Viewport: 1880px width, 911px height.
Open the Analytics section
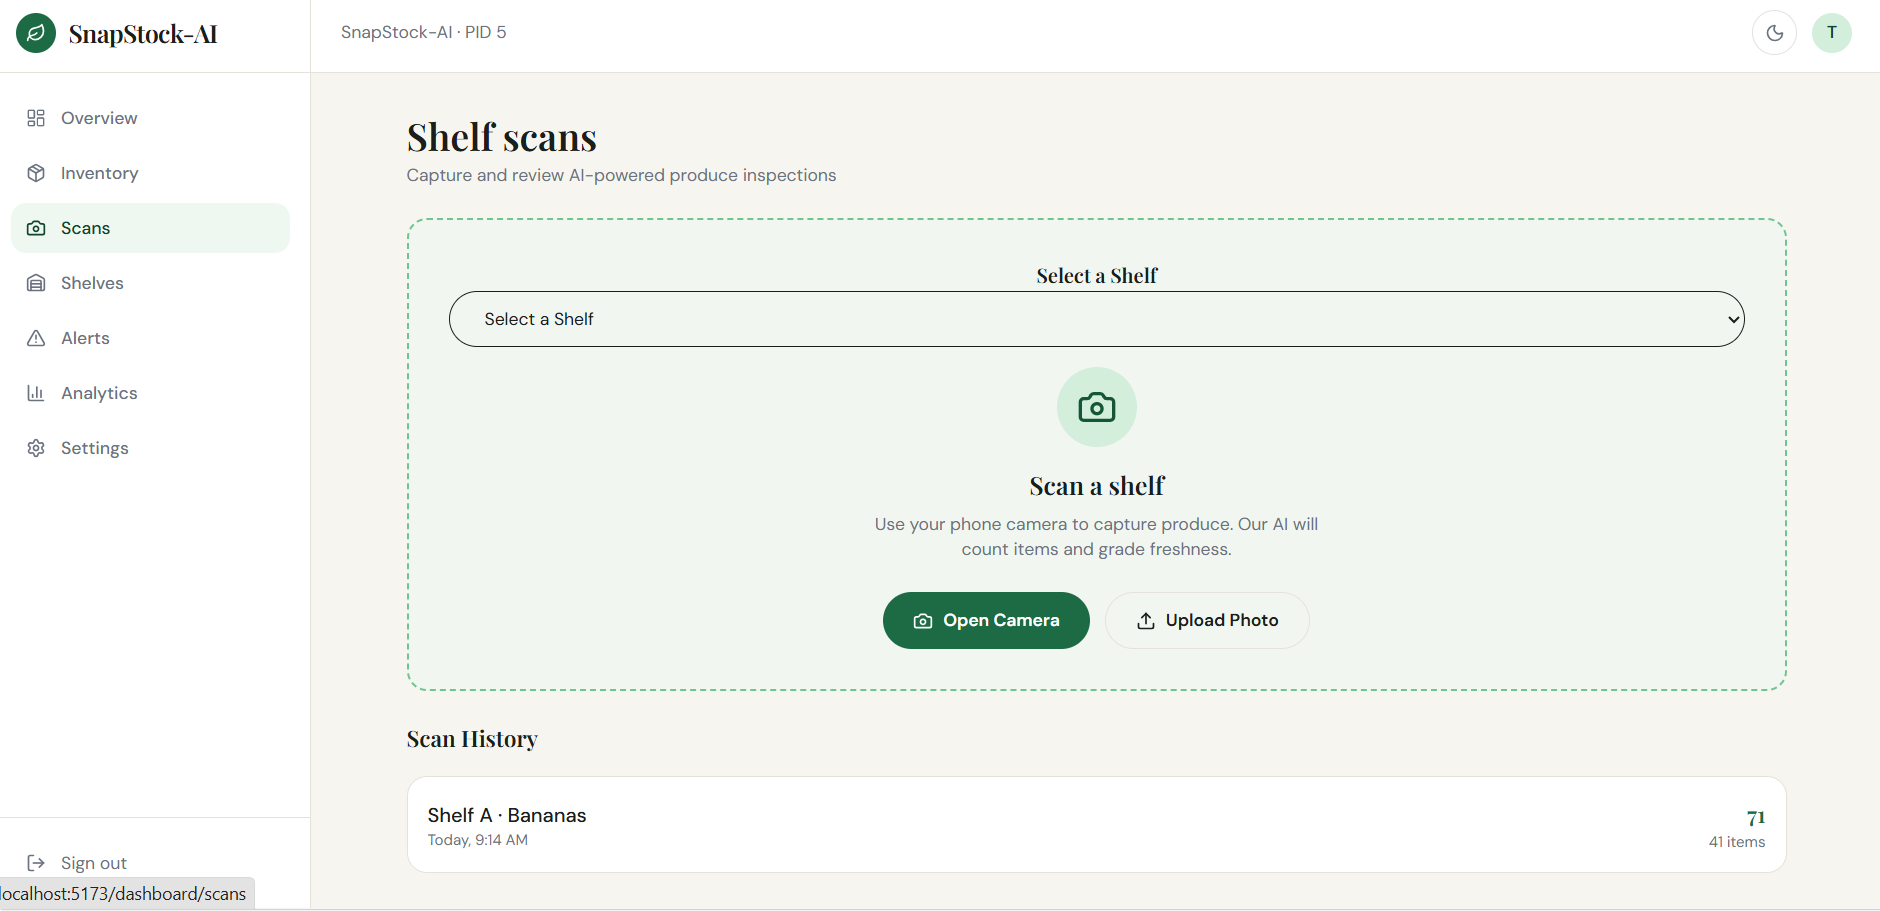point(150,393)
